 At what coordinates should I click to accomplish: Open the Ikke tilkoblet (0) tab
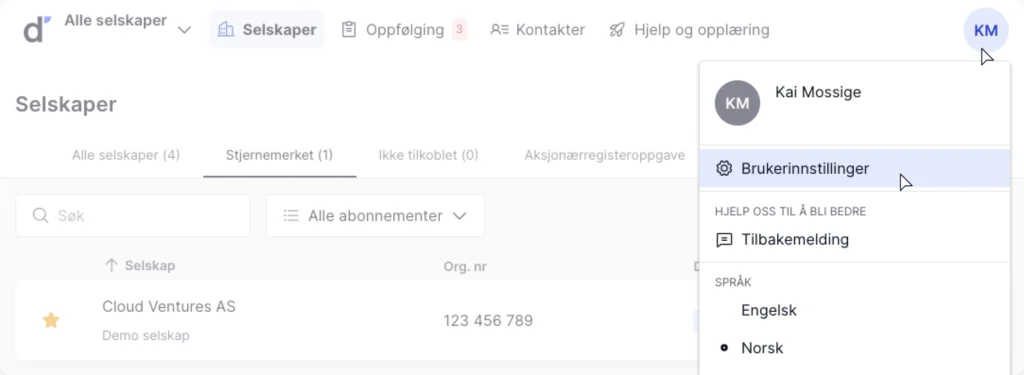coord(428,155)
